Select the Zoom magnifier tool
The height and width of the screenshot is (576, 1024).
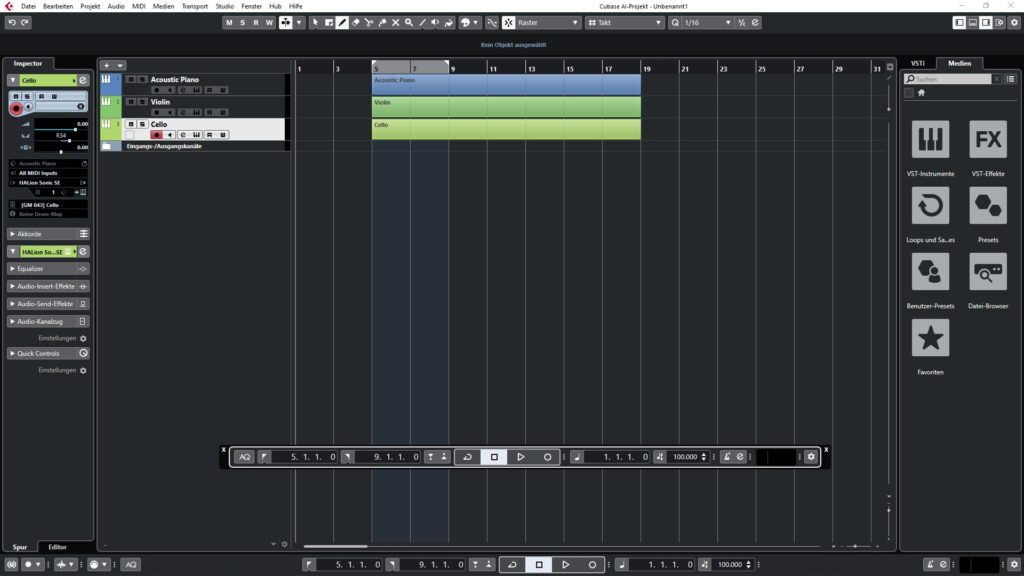[x=409, y=23]
